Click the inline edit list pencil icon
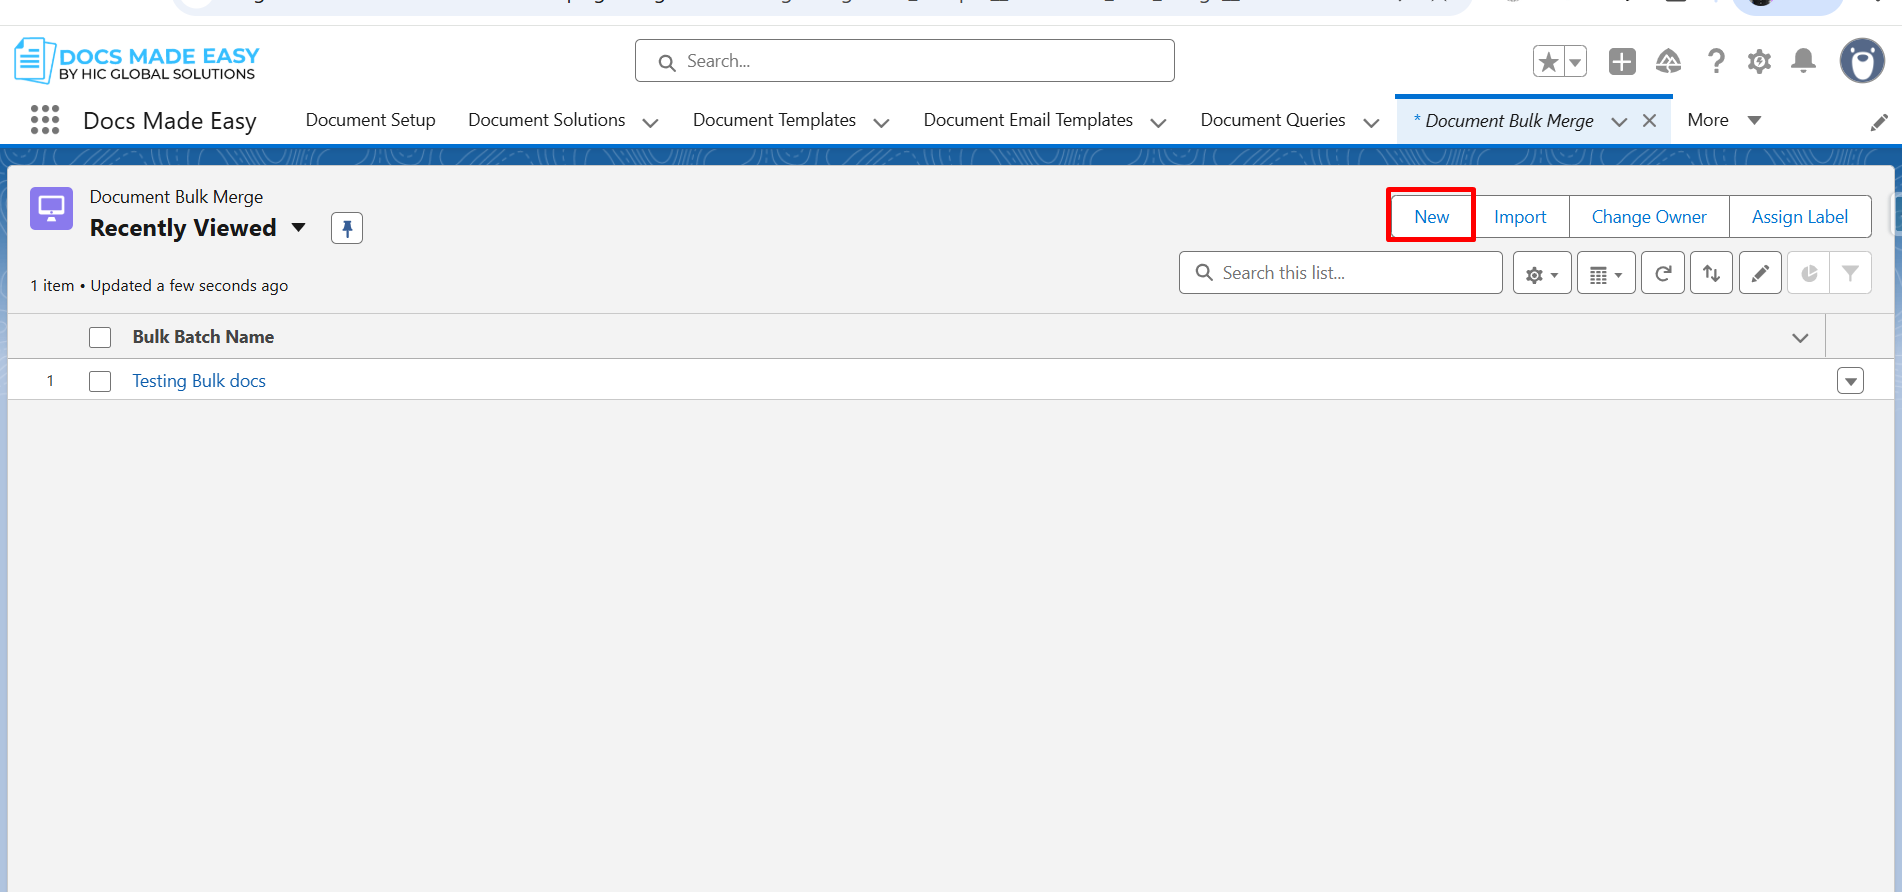The width and height of the screenshot is (1902, 892). point(1760,273)
